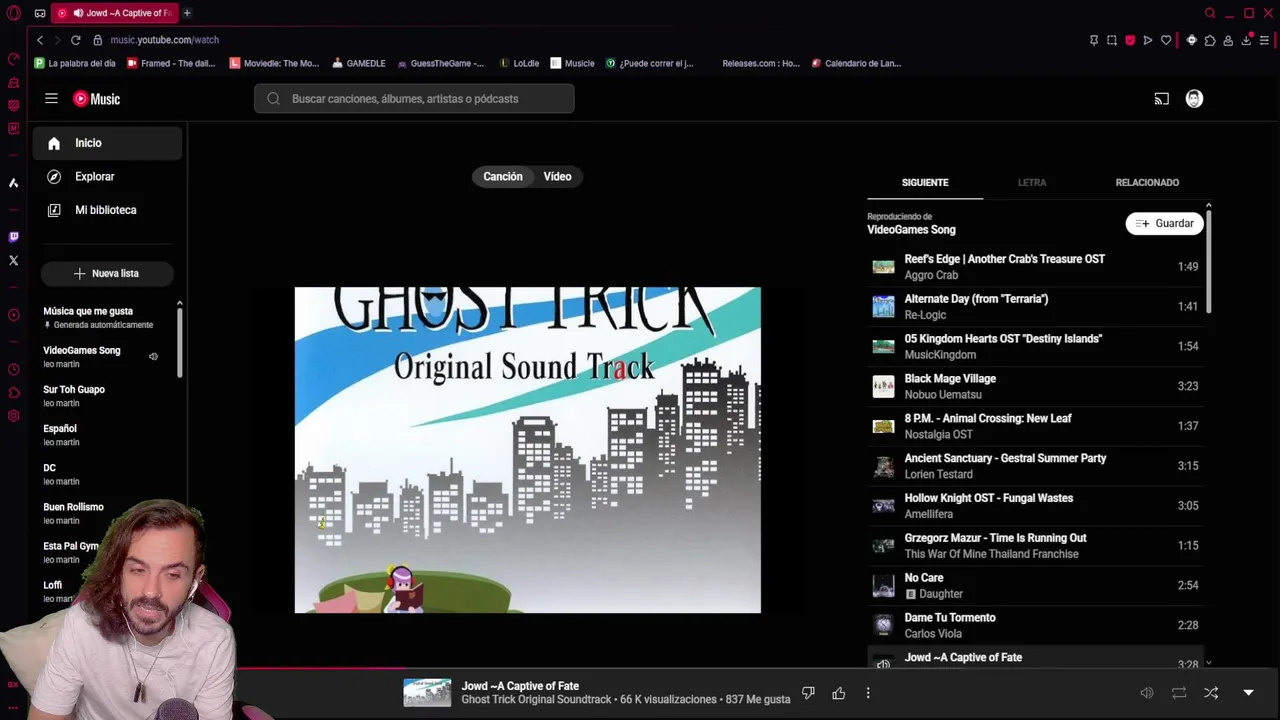1280x720 pixels.
Task: Open the browser downloads icon
Action: click(x=1246, y=40)
